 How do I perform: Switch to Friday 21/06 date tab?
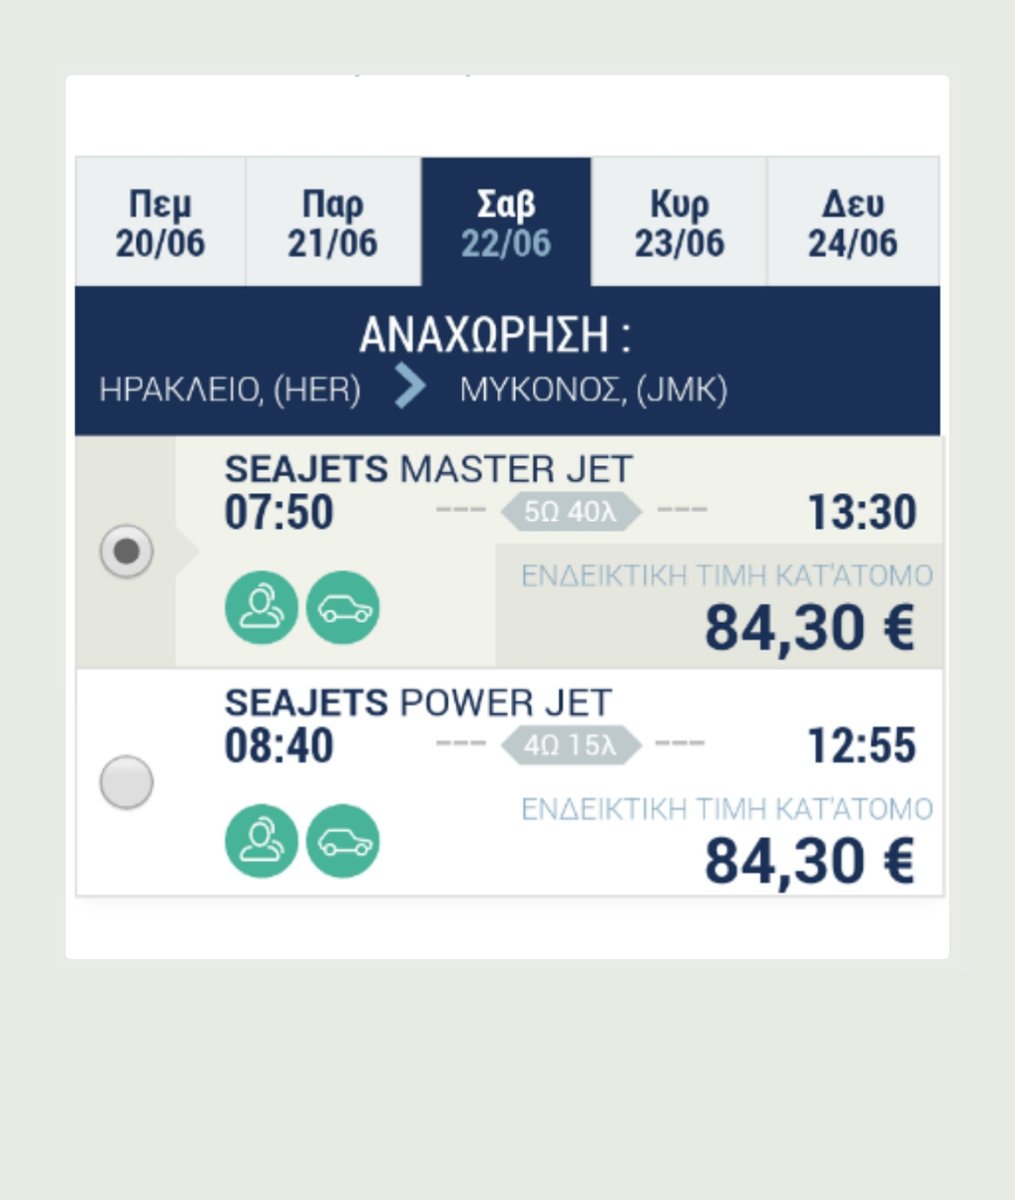pos(333,223)
